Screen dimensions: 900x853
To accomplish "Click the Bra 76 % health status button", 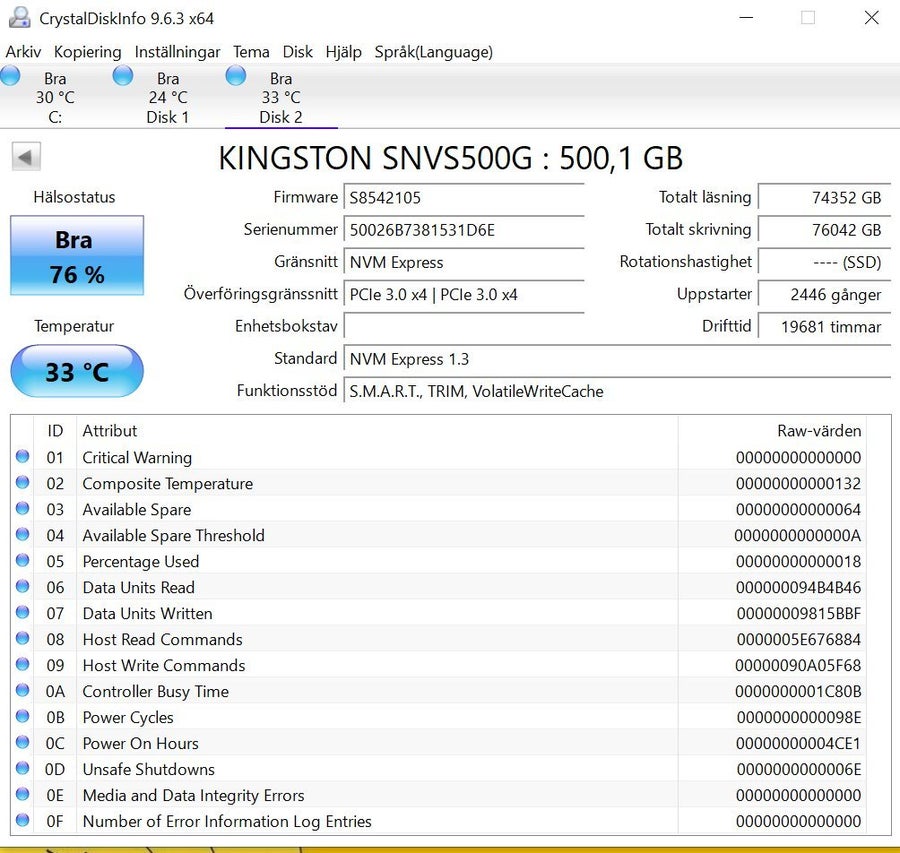I will pyautogui.click(x=77, y=255).
